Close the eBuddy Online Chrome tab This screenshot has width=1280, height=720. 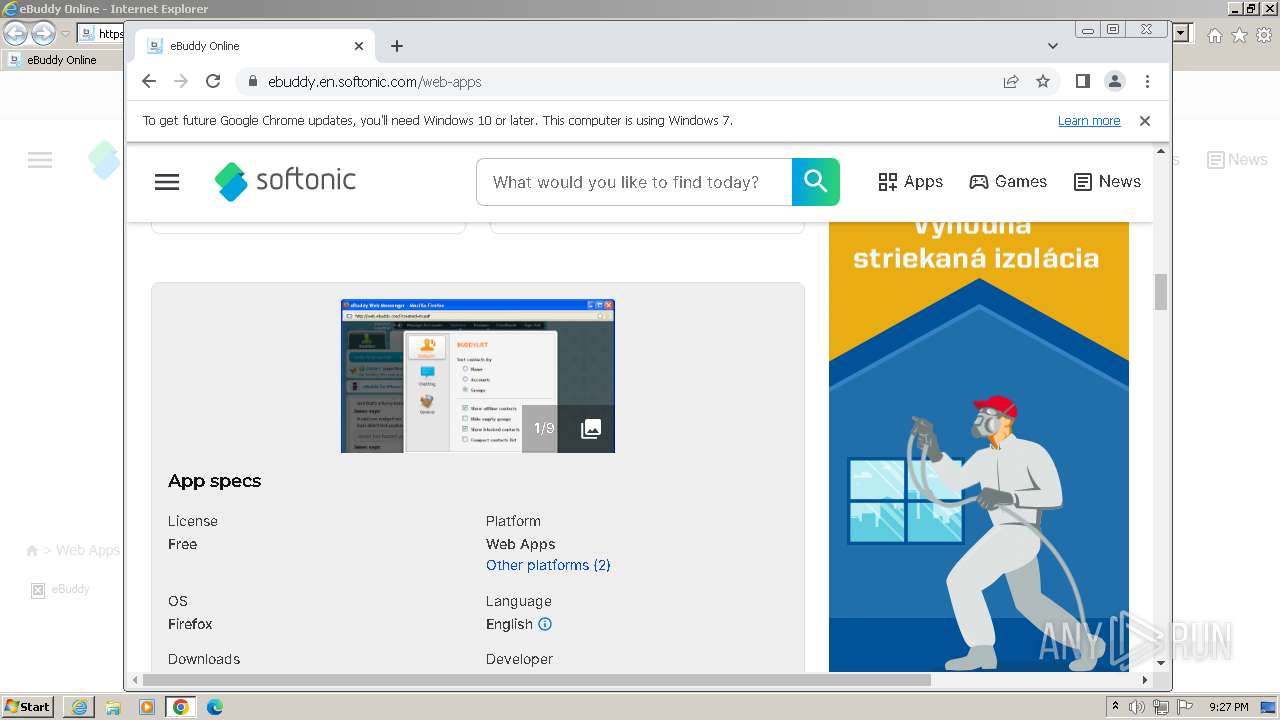pos(359,46)
